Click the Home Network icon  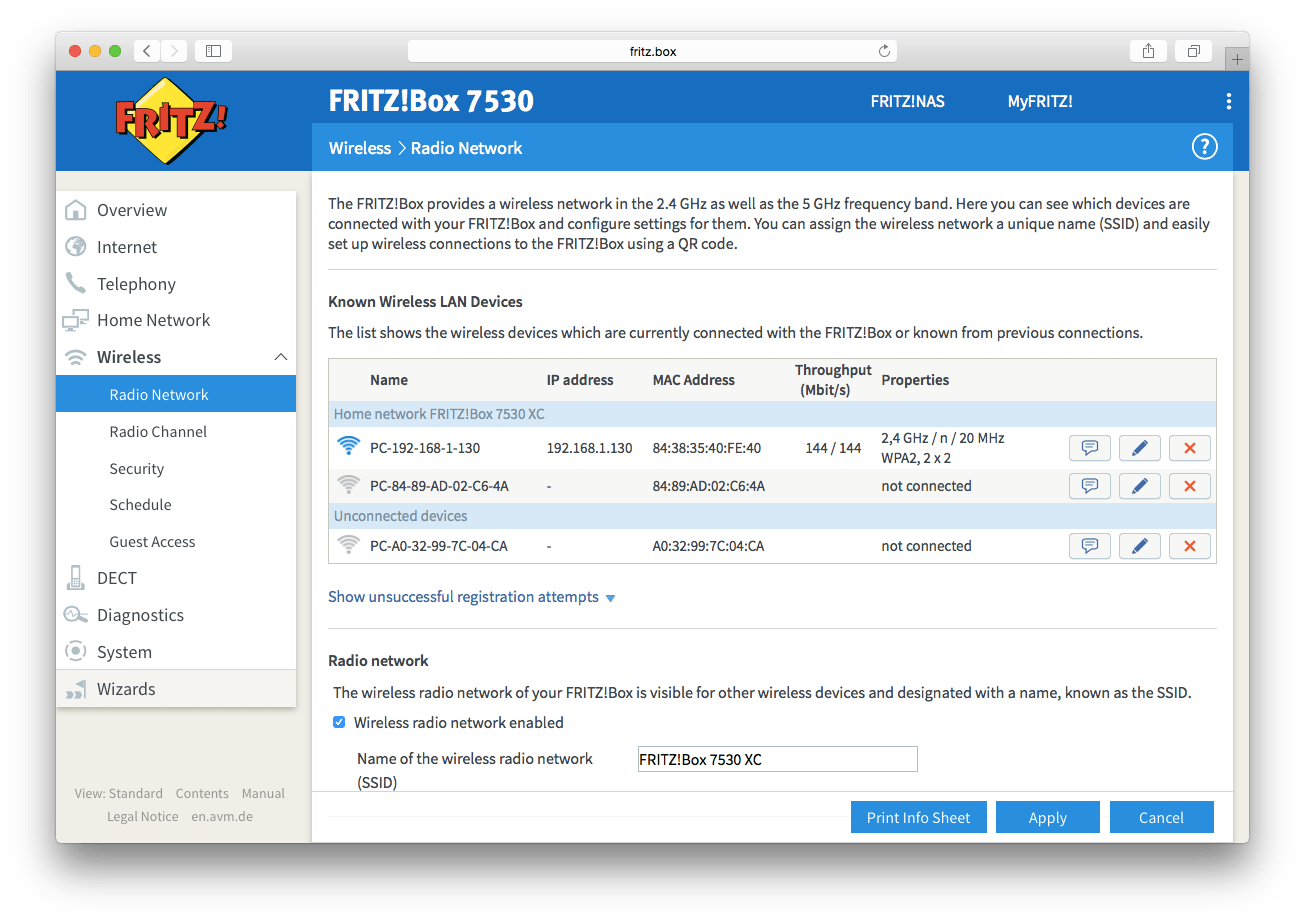(x=75, y=319)
